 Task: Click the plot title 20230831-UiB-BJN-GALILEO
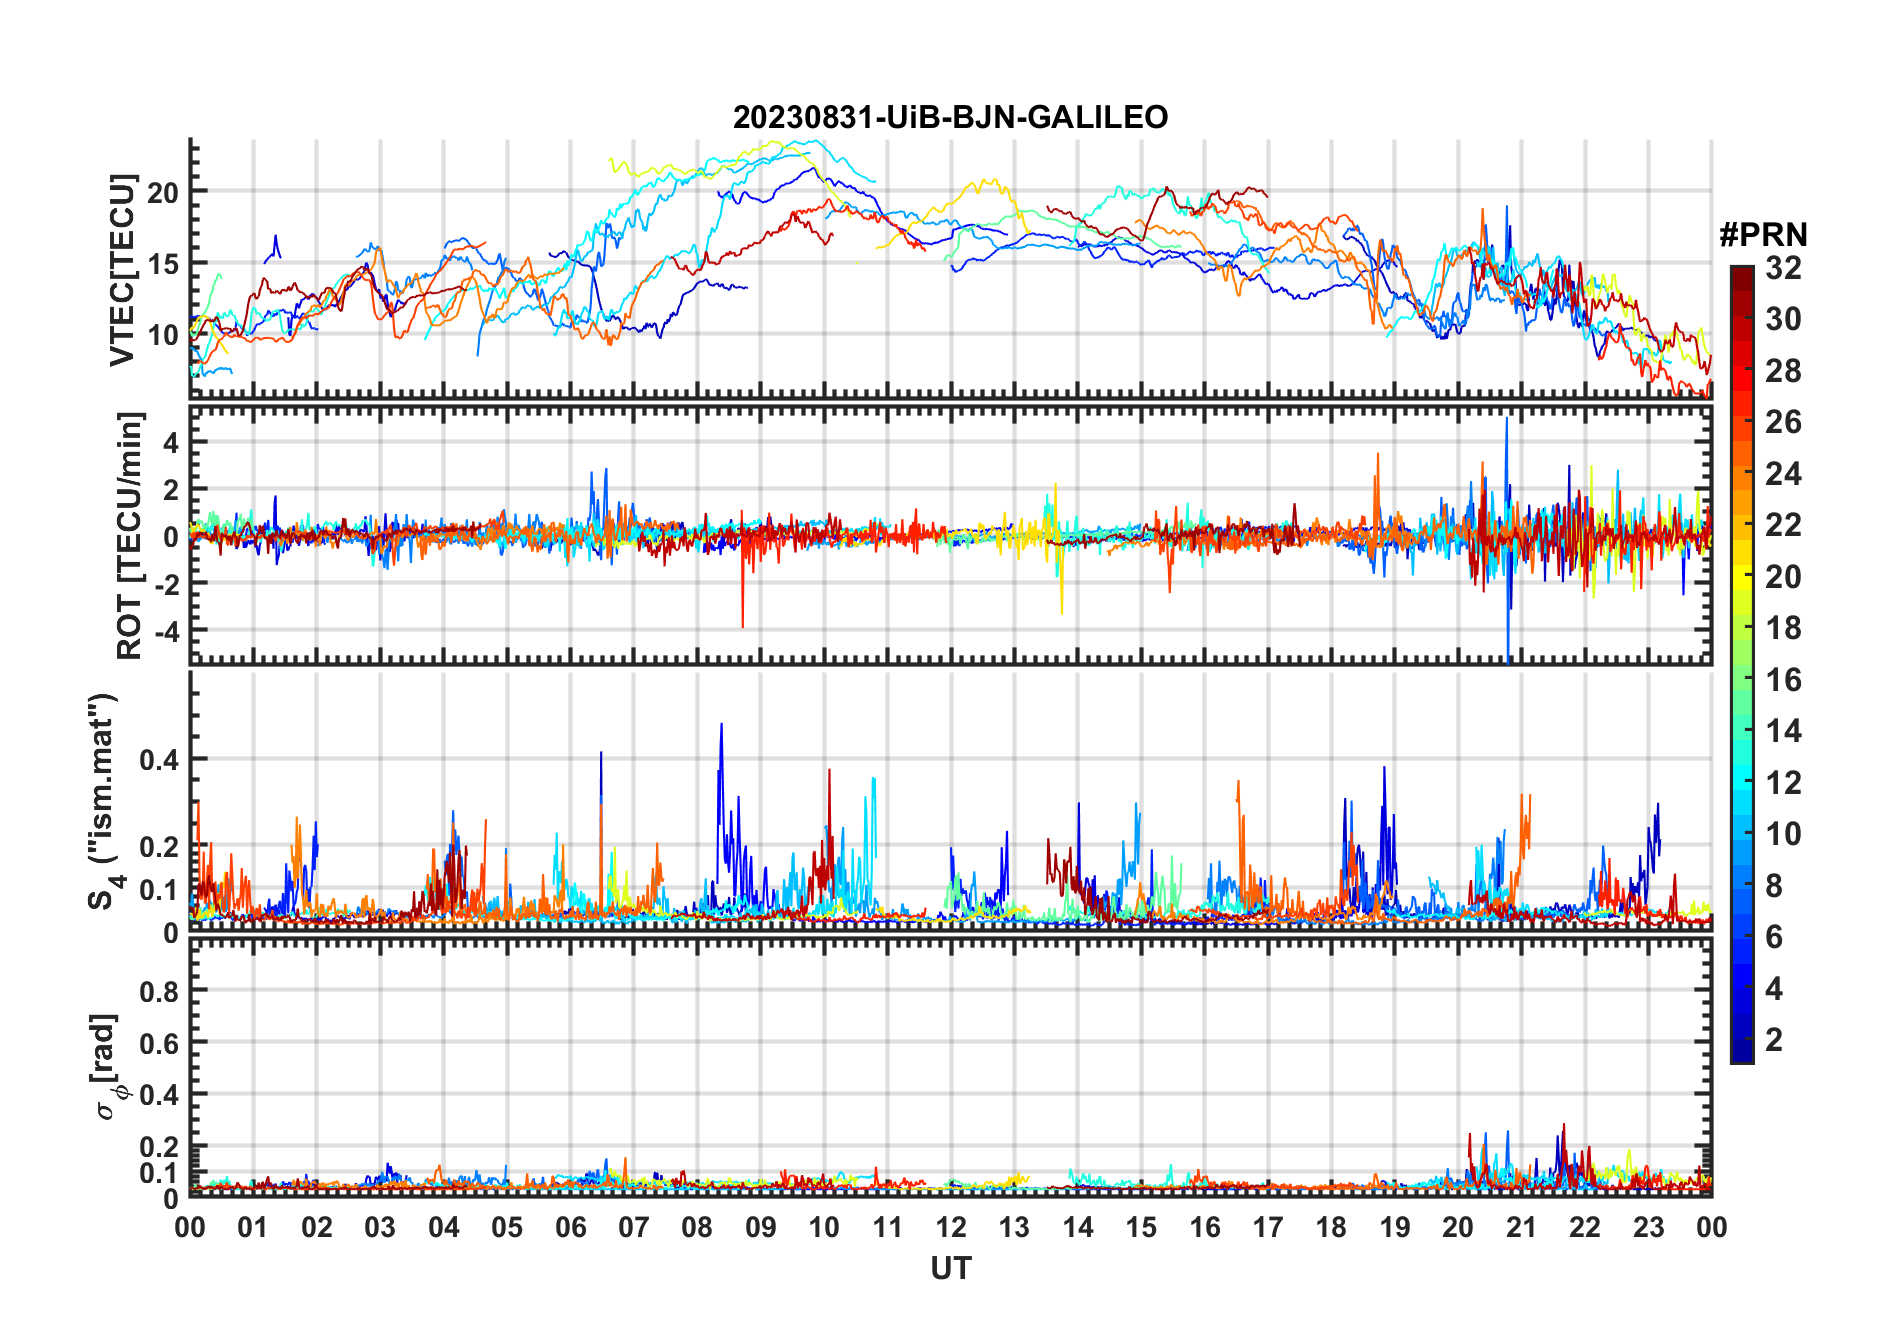click(x=950, y=117)
